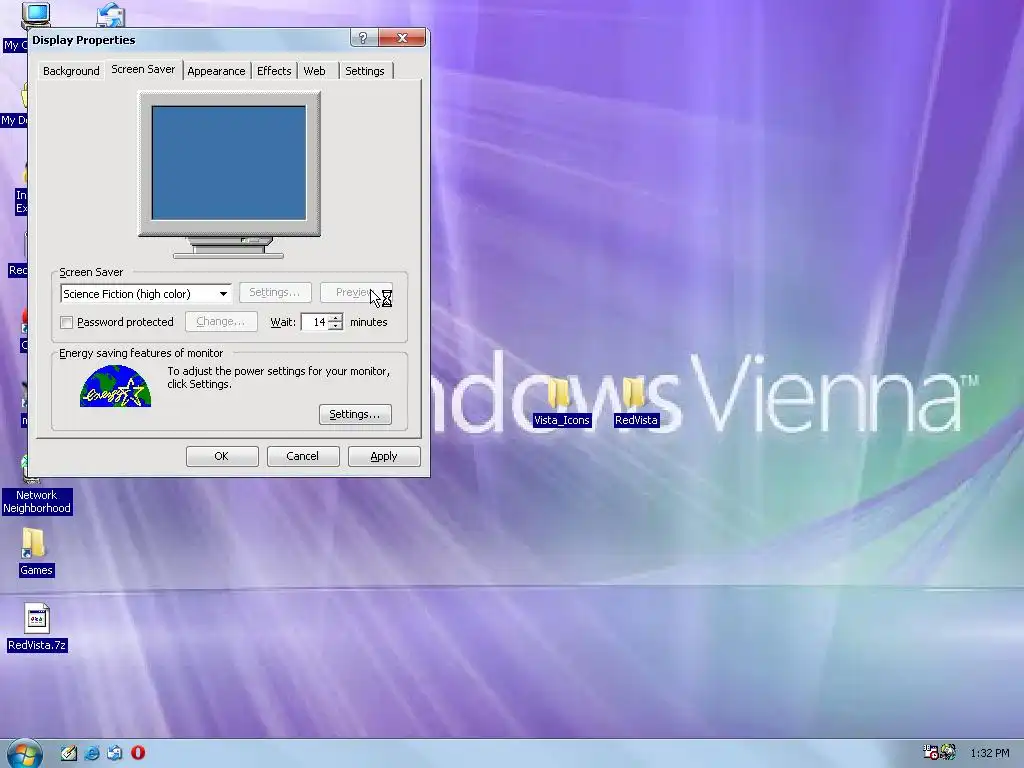Screen dimensions: 1024x768
Task: Select the RedVista folder on desktop
Action: tap(636, 403)
